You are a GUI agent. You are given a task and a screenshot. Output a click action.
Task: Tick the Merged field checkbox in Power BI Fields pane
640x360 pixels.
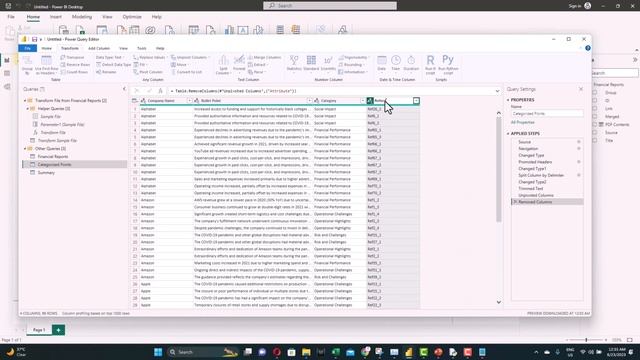click(x=595, y=116)
